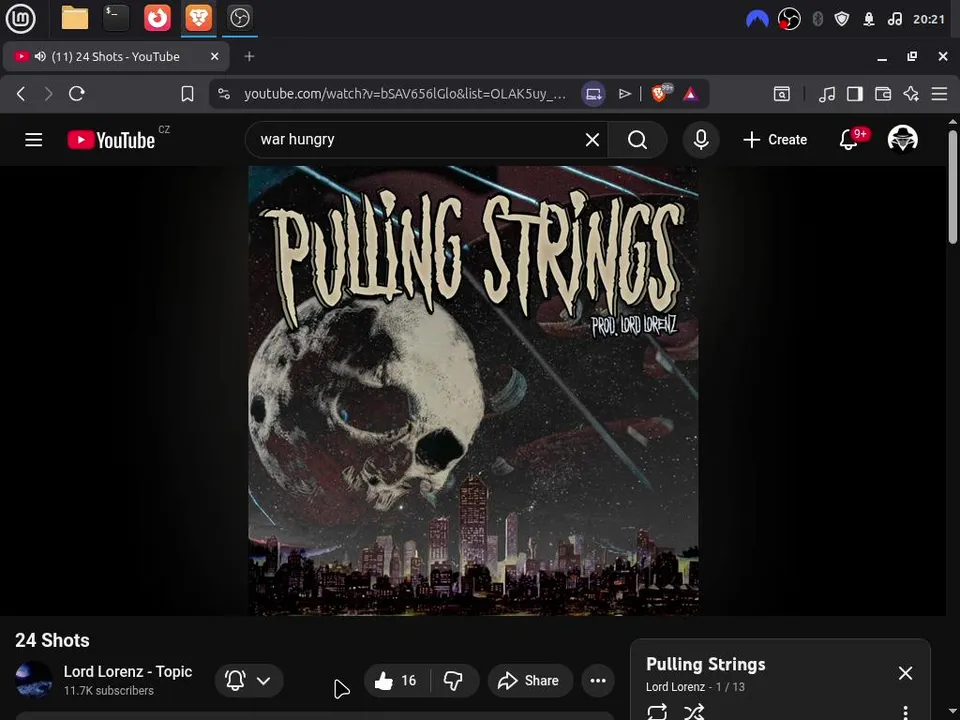Select the 24 Shots - YouTube tab

[116, 56]
